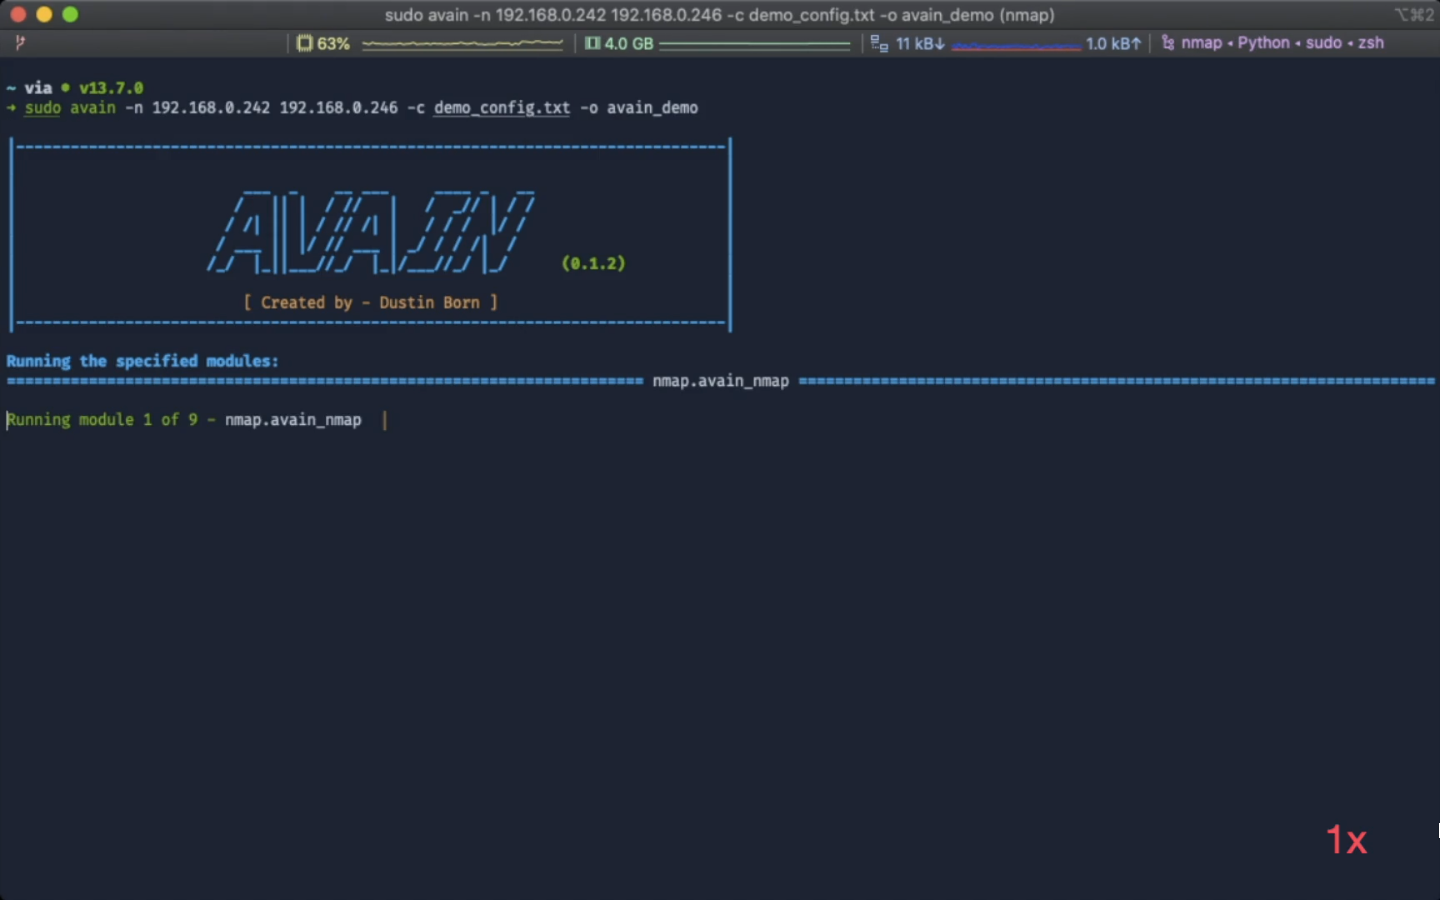Click the 4.0 GB memory reading

[x=628, y=44]
